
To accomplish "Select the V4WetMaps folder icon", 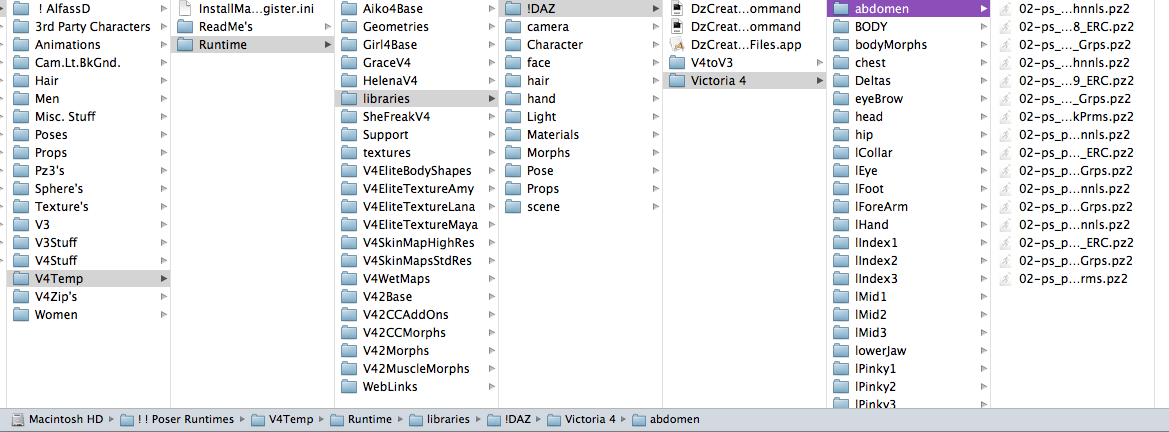I will [350, 279].
